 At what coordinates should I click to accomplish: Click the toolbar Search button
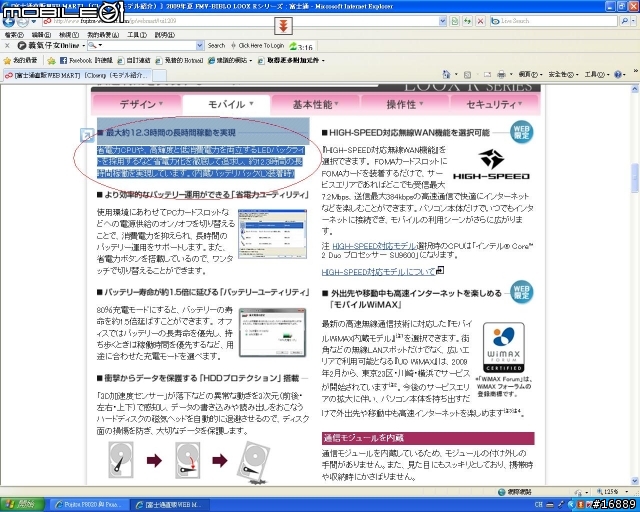pyautogui.click(x=216, y=46)
